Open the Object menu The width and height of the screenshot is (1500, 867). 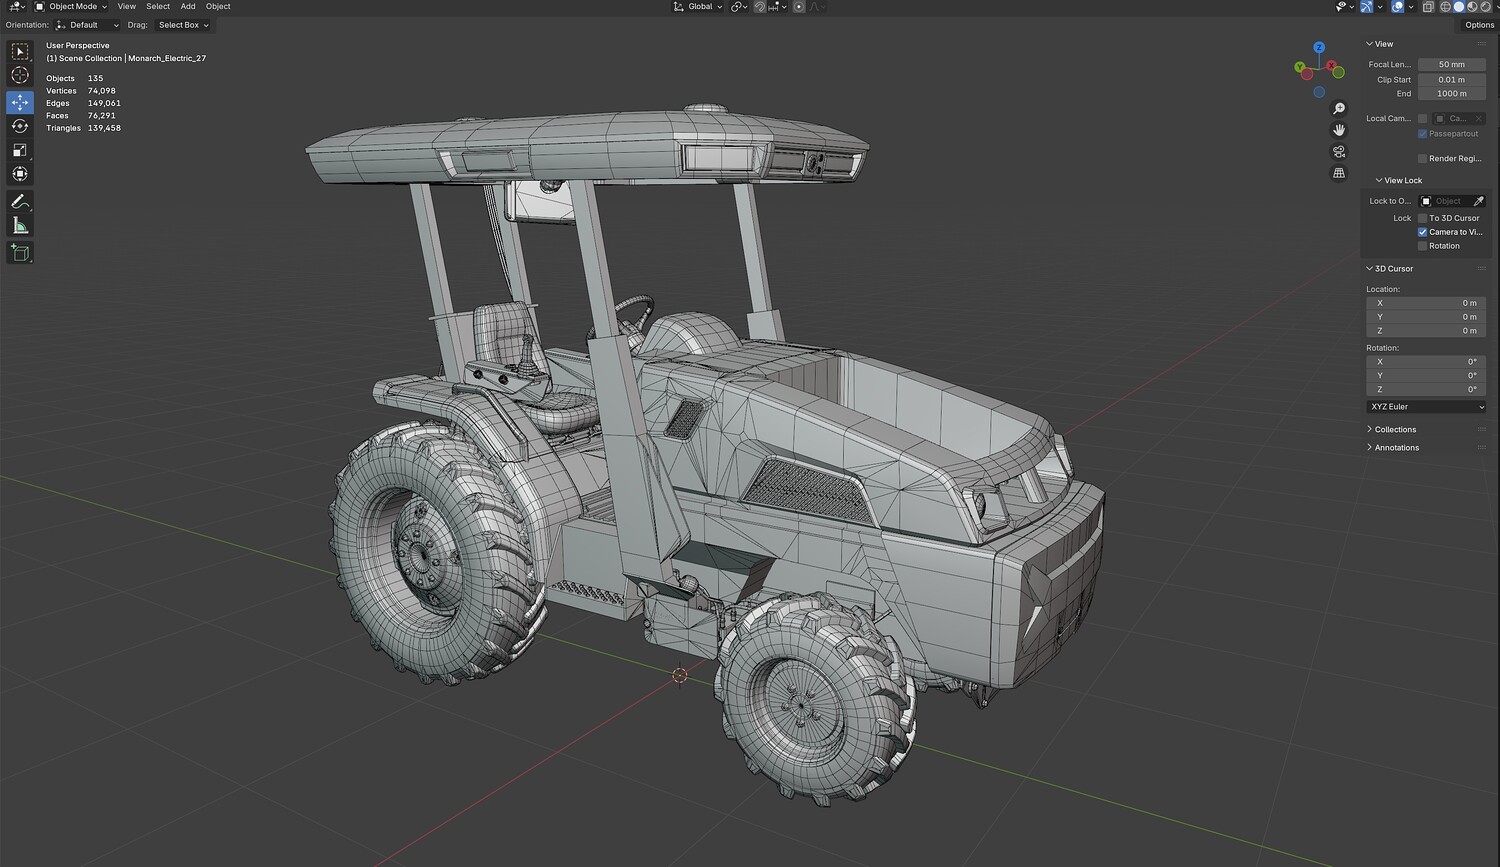[x=218, y=7]
